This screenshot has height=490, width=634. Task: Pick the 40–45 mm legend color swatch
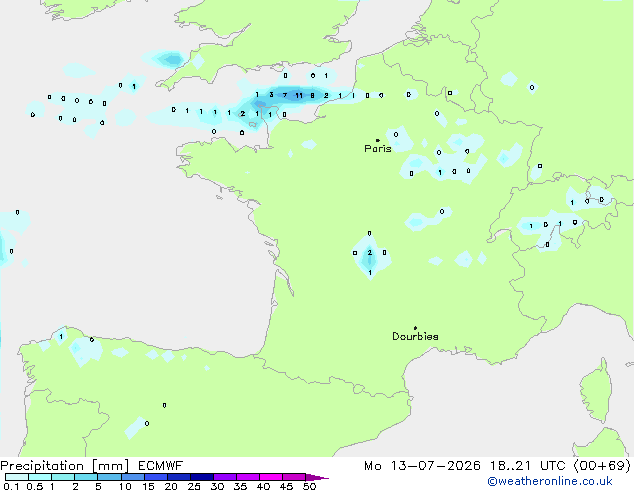tap(271, 477)
